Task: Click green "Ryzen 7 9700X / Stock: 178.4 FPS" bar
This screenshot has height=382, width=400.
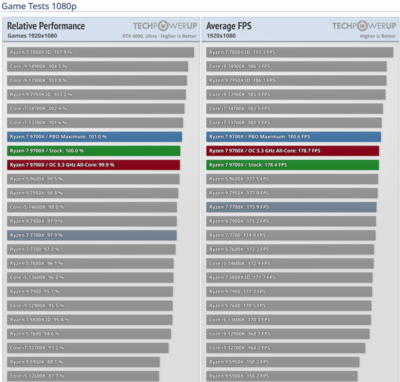Action: (x=293, y=165)
